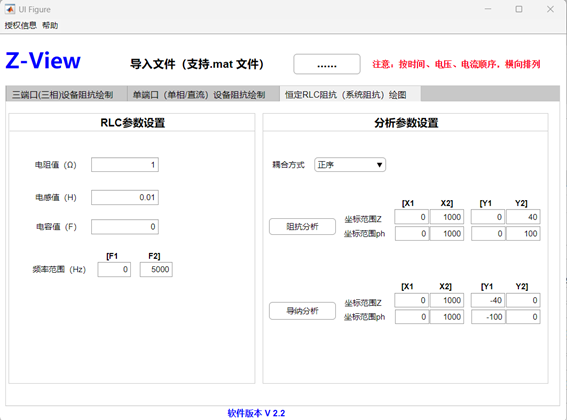Click impedance 坐标范围Z X1 field
Screen dimensions: 567x420
coord(412,217)
